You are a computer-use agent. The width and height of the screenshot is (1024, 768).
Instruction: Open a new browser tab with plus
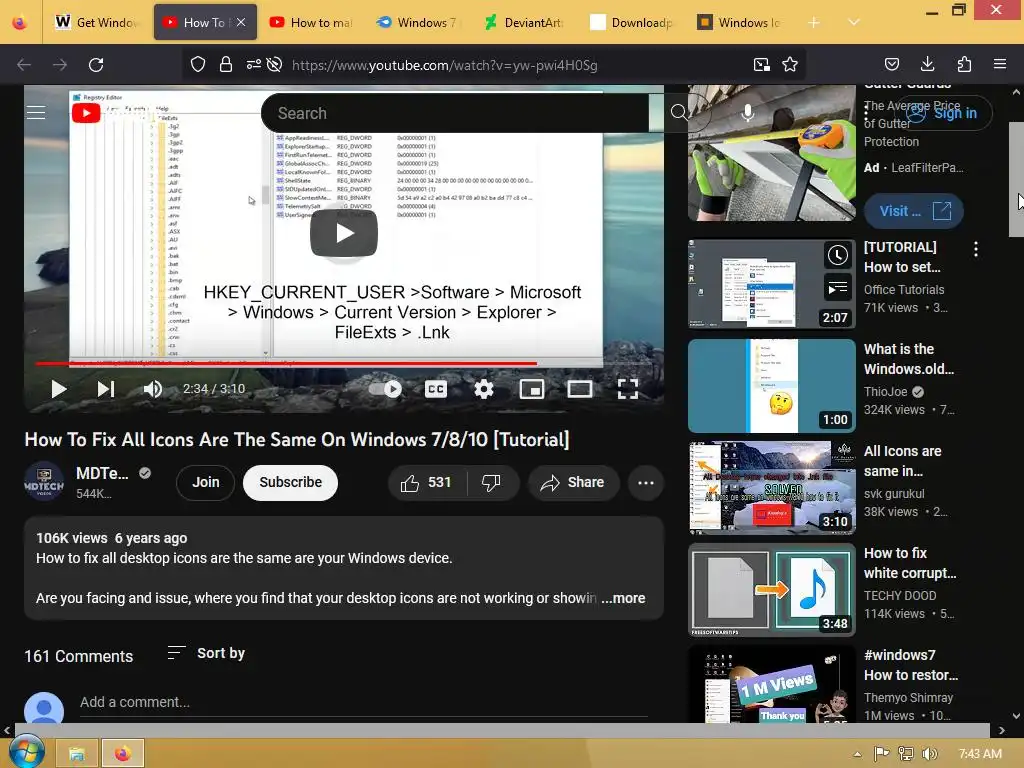[x=814, y=23]
